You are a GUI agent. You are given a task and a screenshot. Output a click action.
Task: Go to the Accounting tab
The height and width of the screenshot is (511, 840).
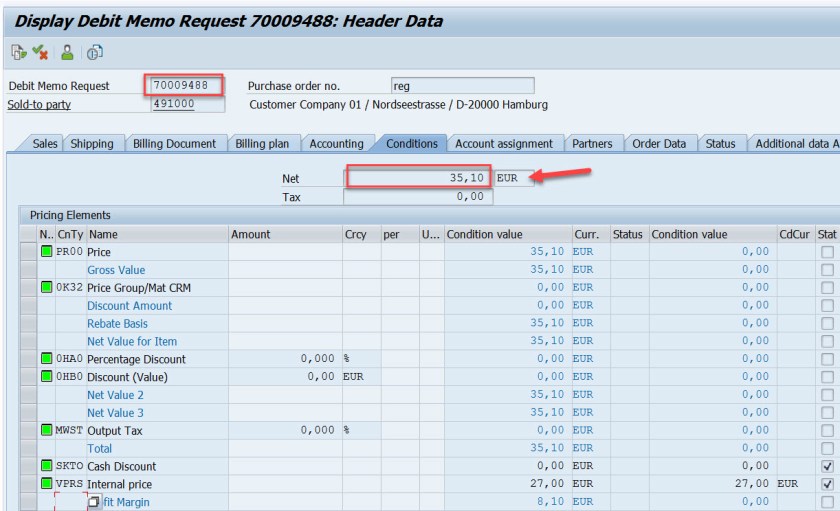(x=336, y=144)
